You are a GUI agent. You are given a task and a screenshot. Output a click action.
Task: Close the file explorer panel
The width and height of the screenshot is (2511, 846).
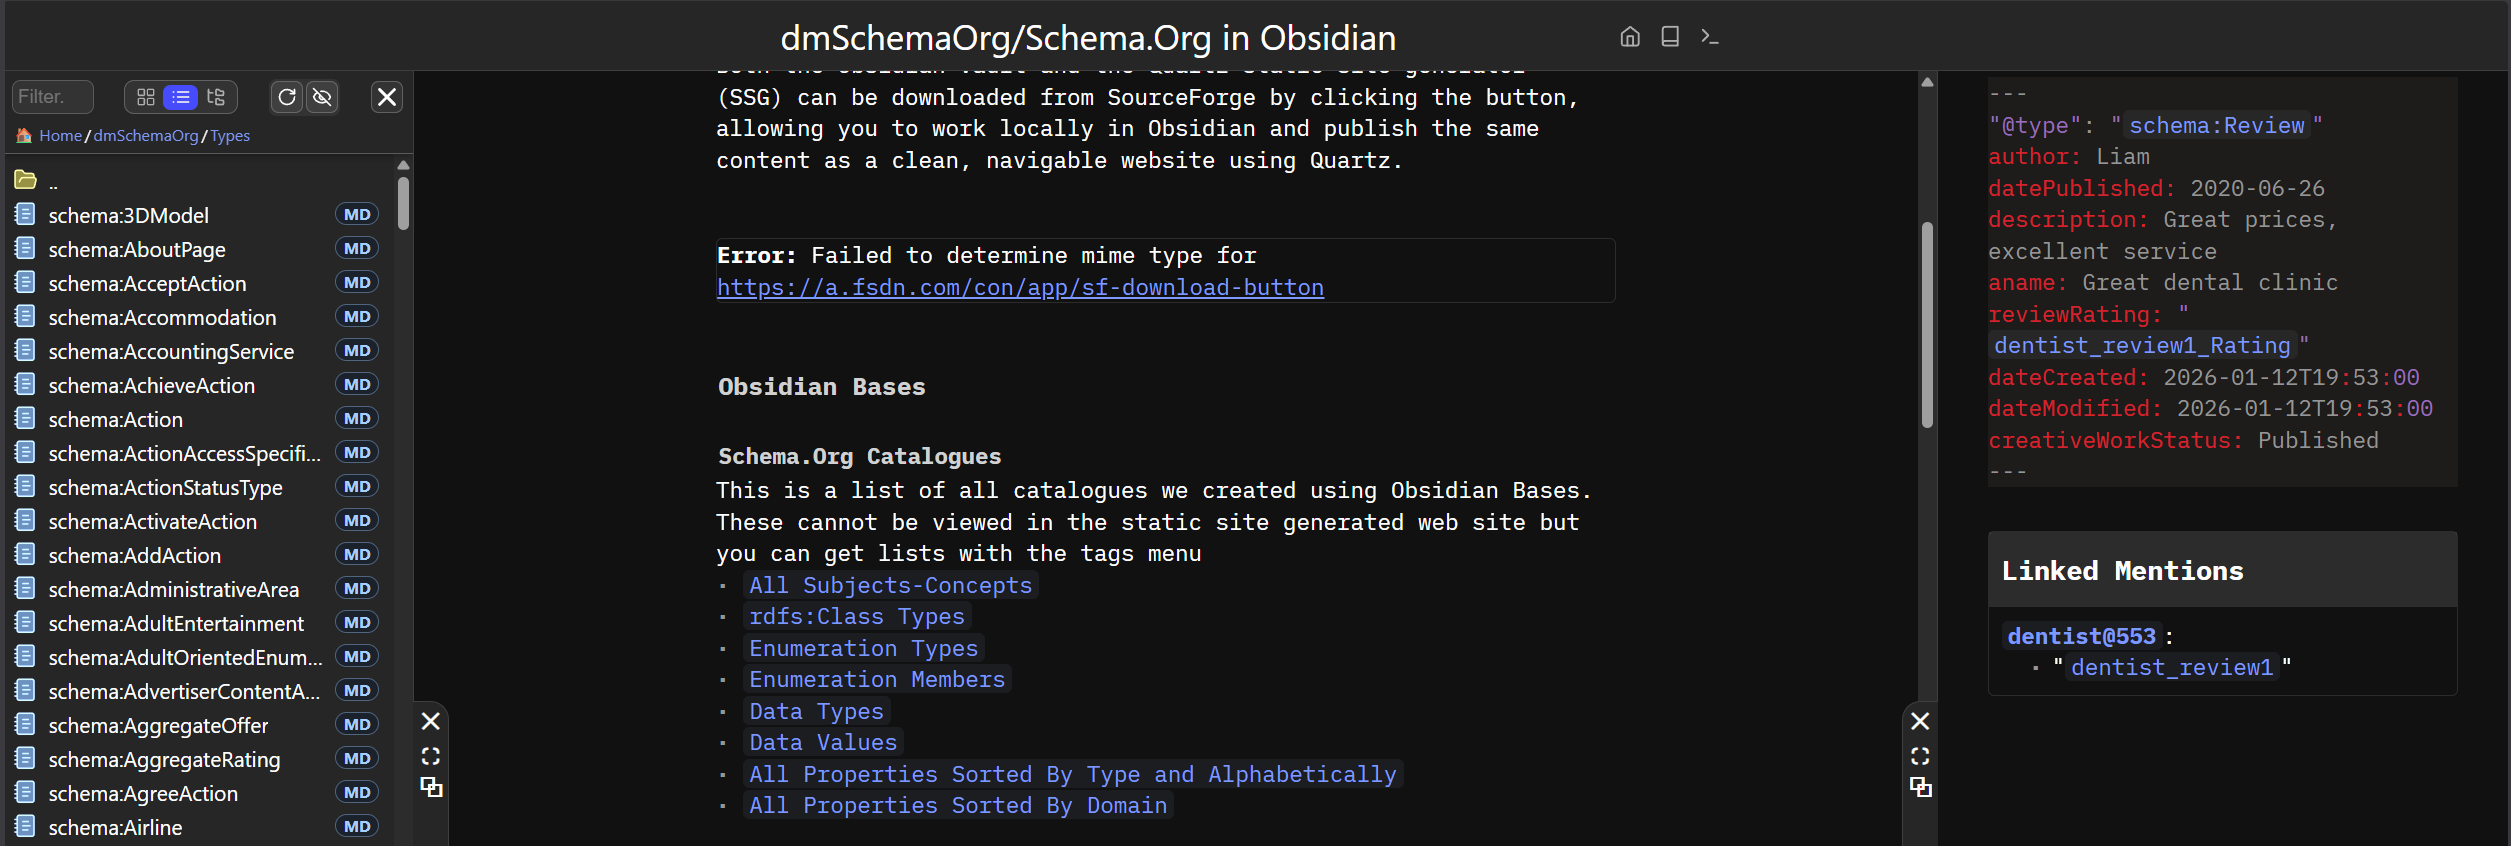387,97
